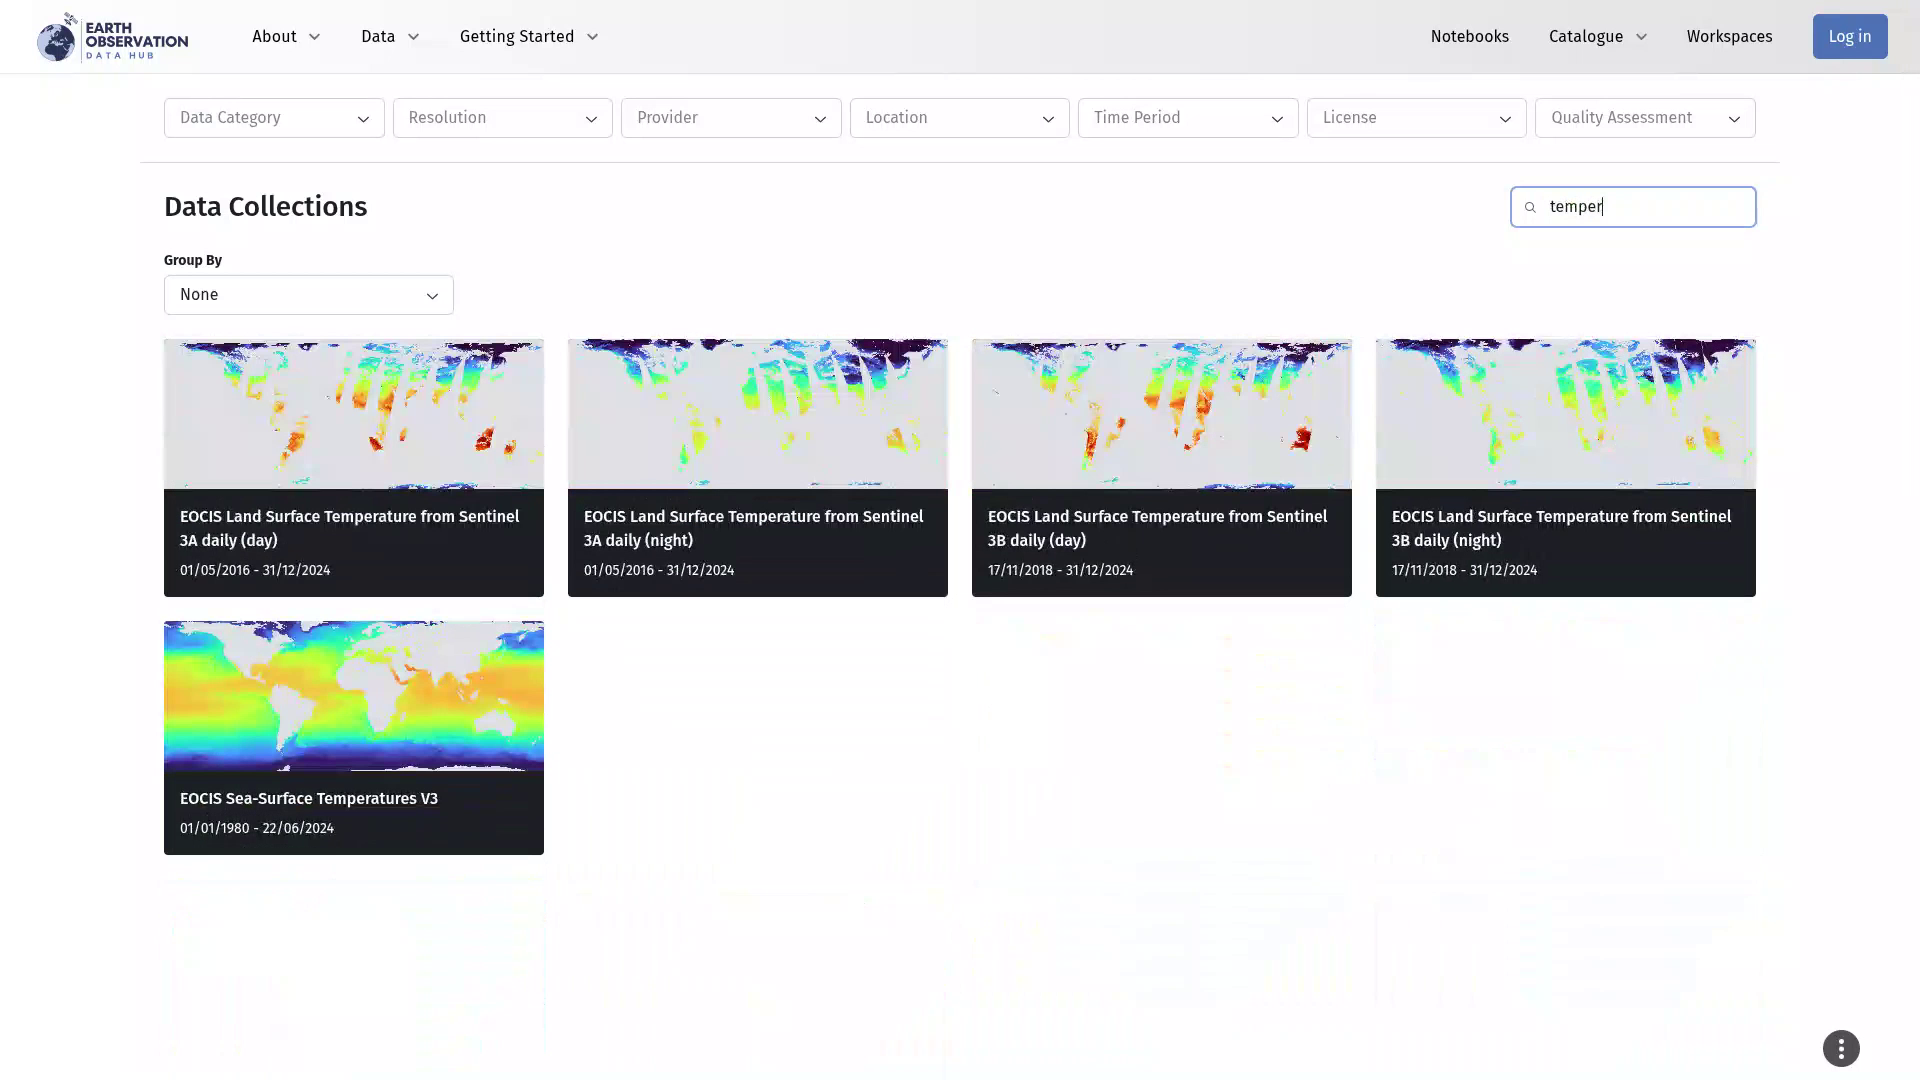1920x1080 pixels.
Task: Open Sentinel 3B daily (day) collection card
Action: click(x=1161, y=468)
